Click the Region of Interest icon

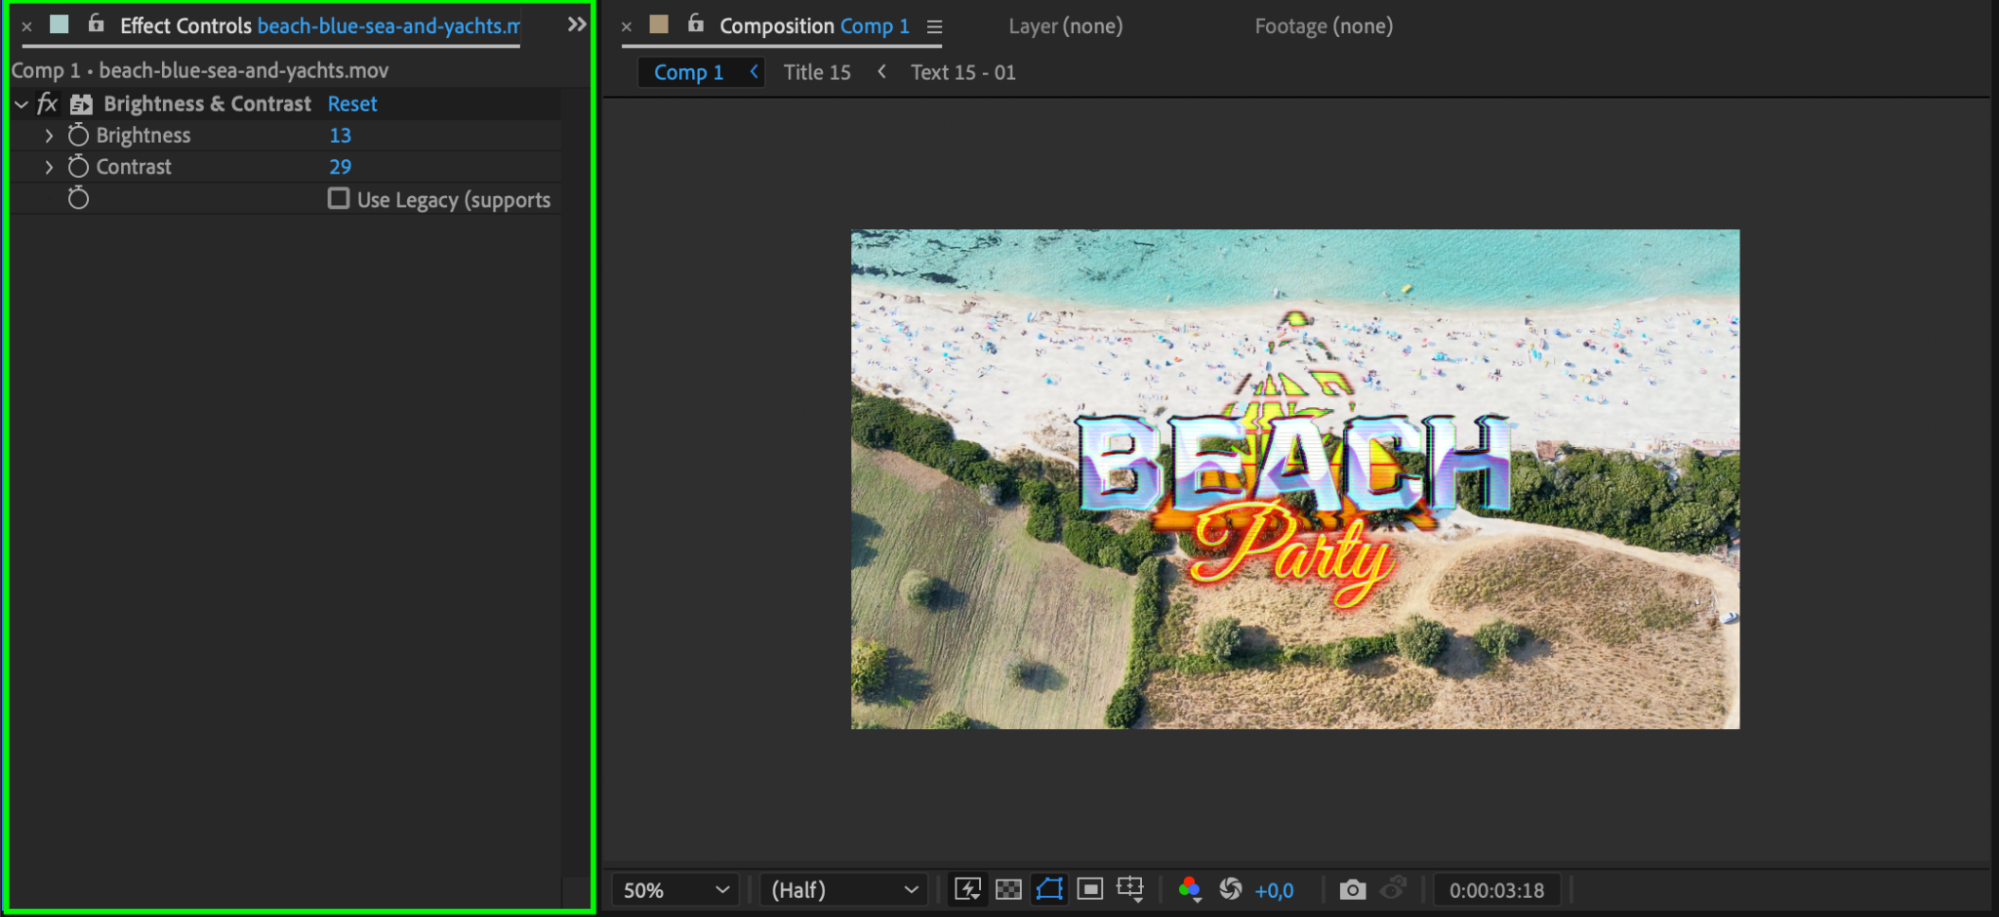click(1090, 889)
